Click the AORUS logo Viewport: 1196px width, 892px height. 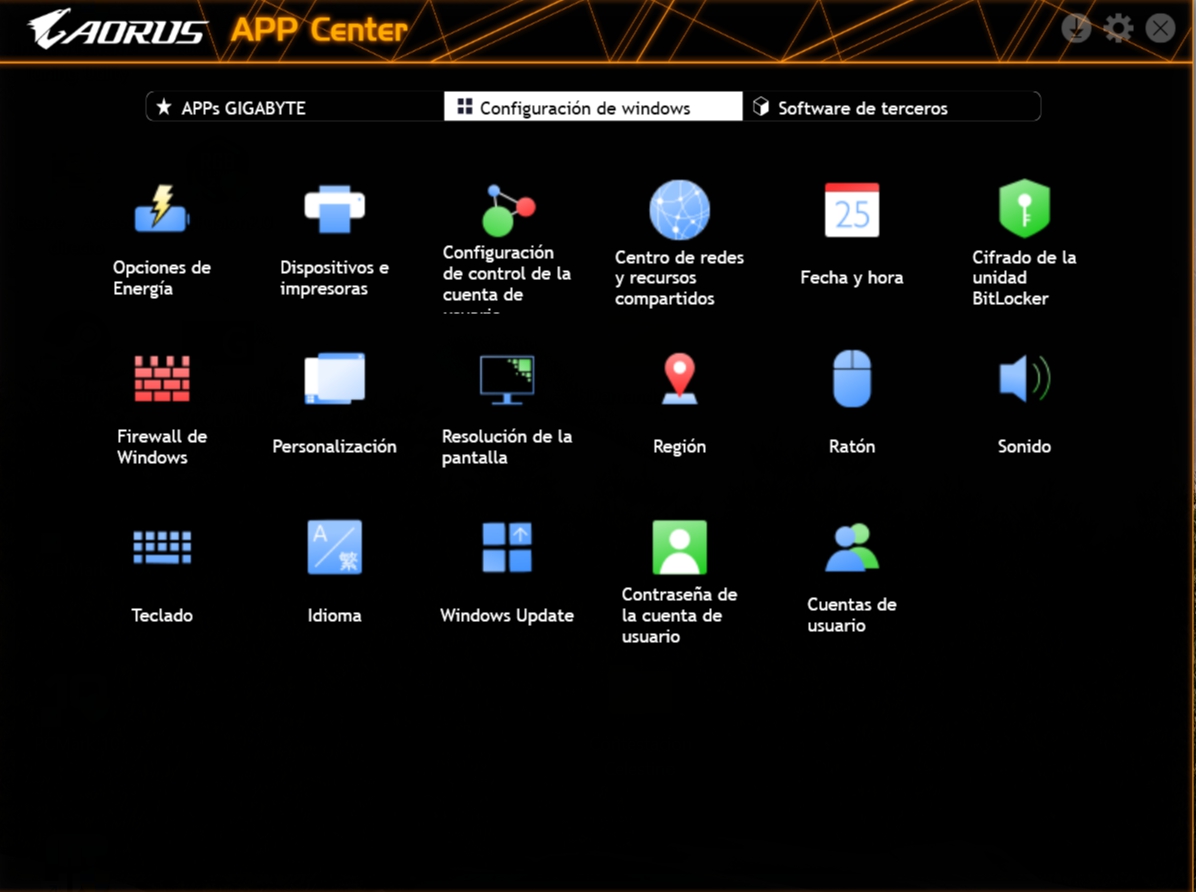tap(117, 29)
